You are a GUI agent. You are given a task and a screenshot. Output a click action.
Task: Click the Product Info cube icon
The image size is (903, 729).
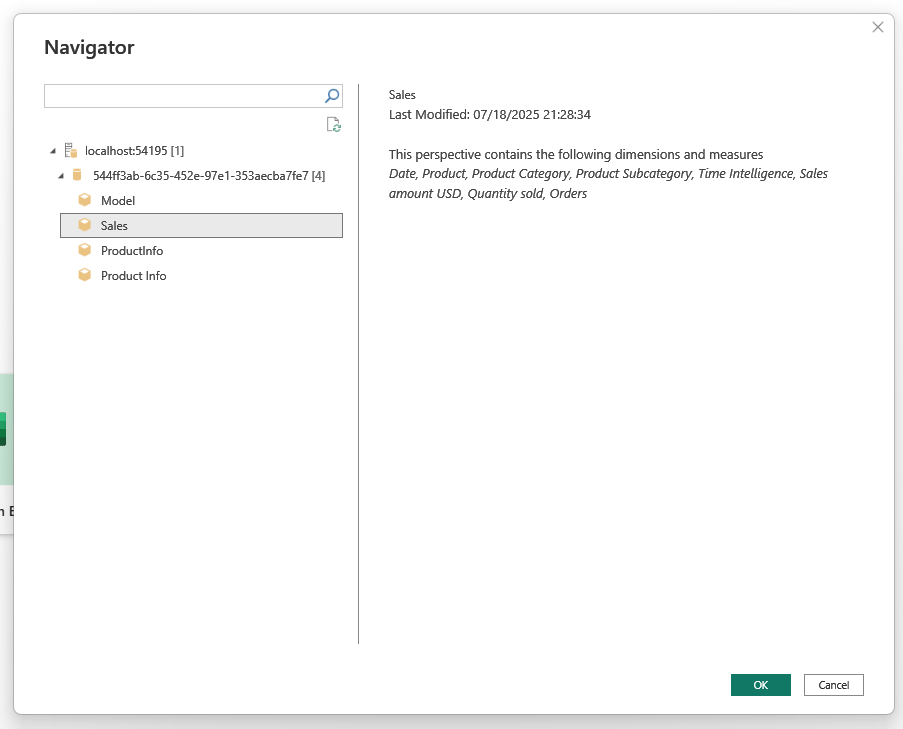[85, 275]
